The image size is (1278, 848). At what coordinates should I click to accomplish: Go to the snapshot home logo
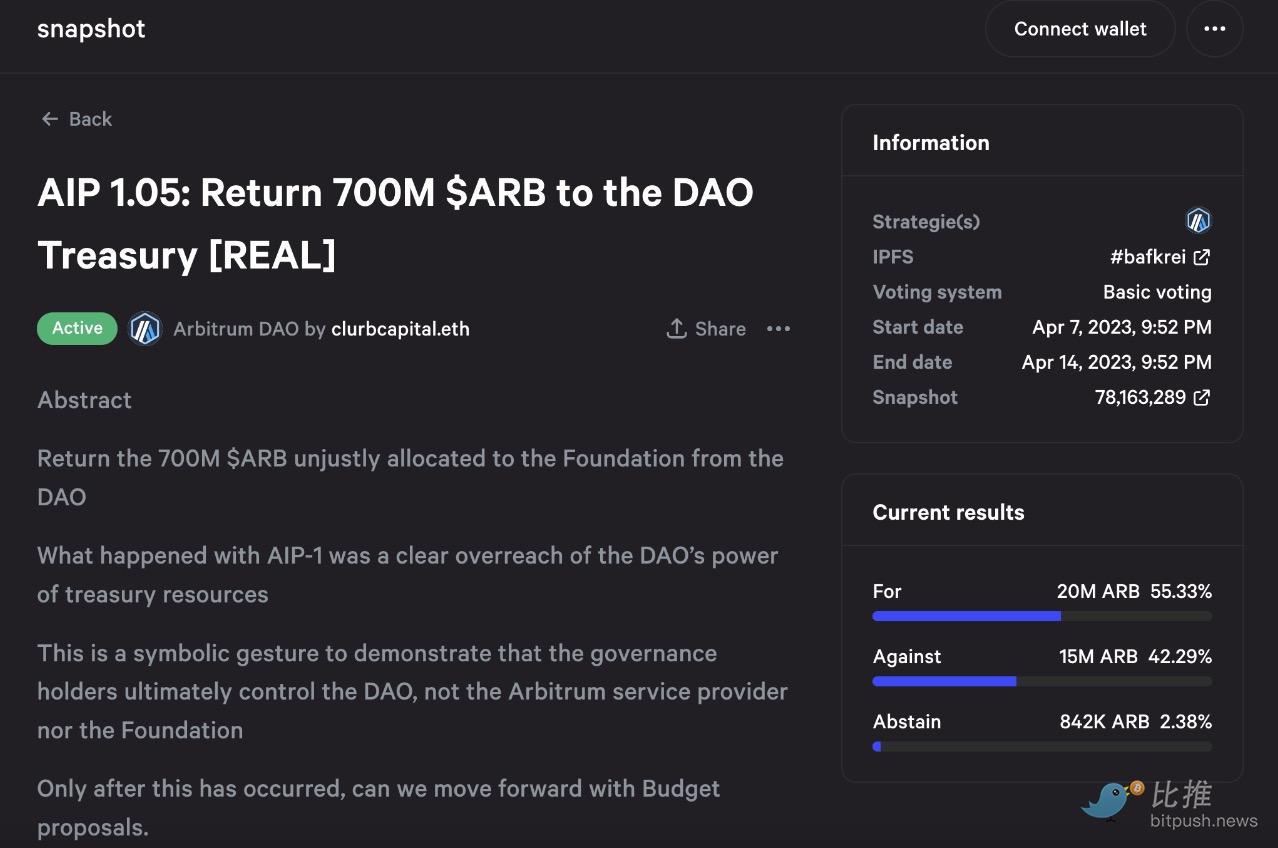coord(91,29)
